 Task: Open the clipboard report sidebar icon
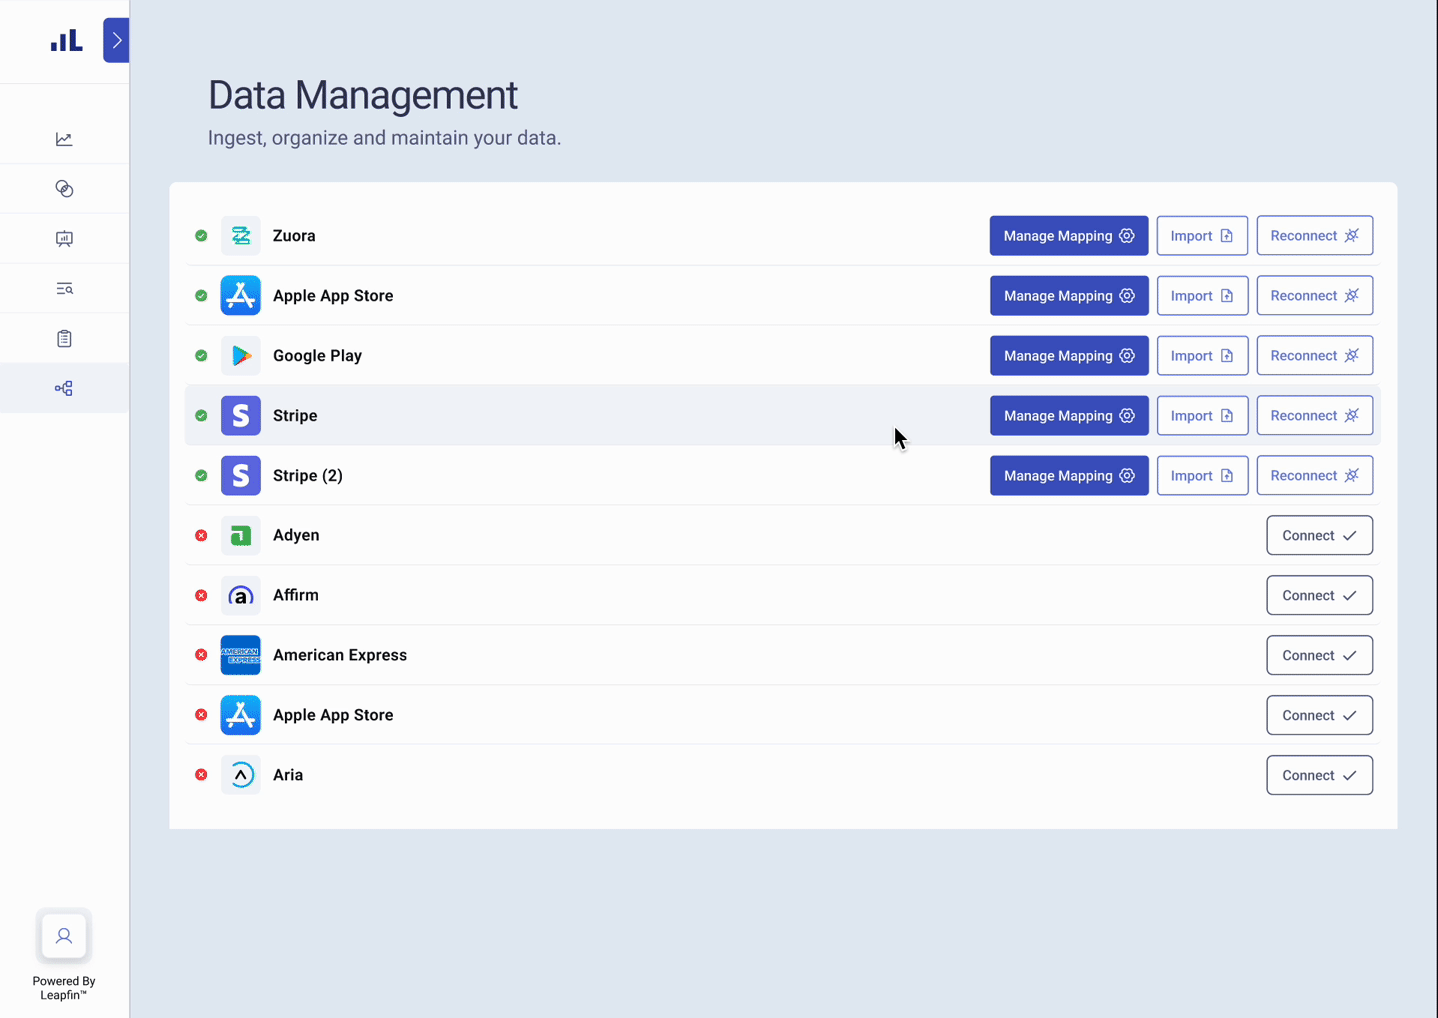(64, 339)
